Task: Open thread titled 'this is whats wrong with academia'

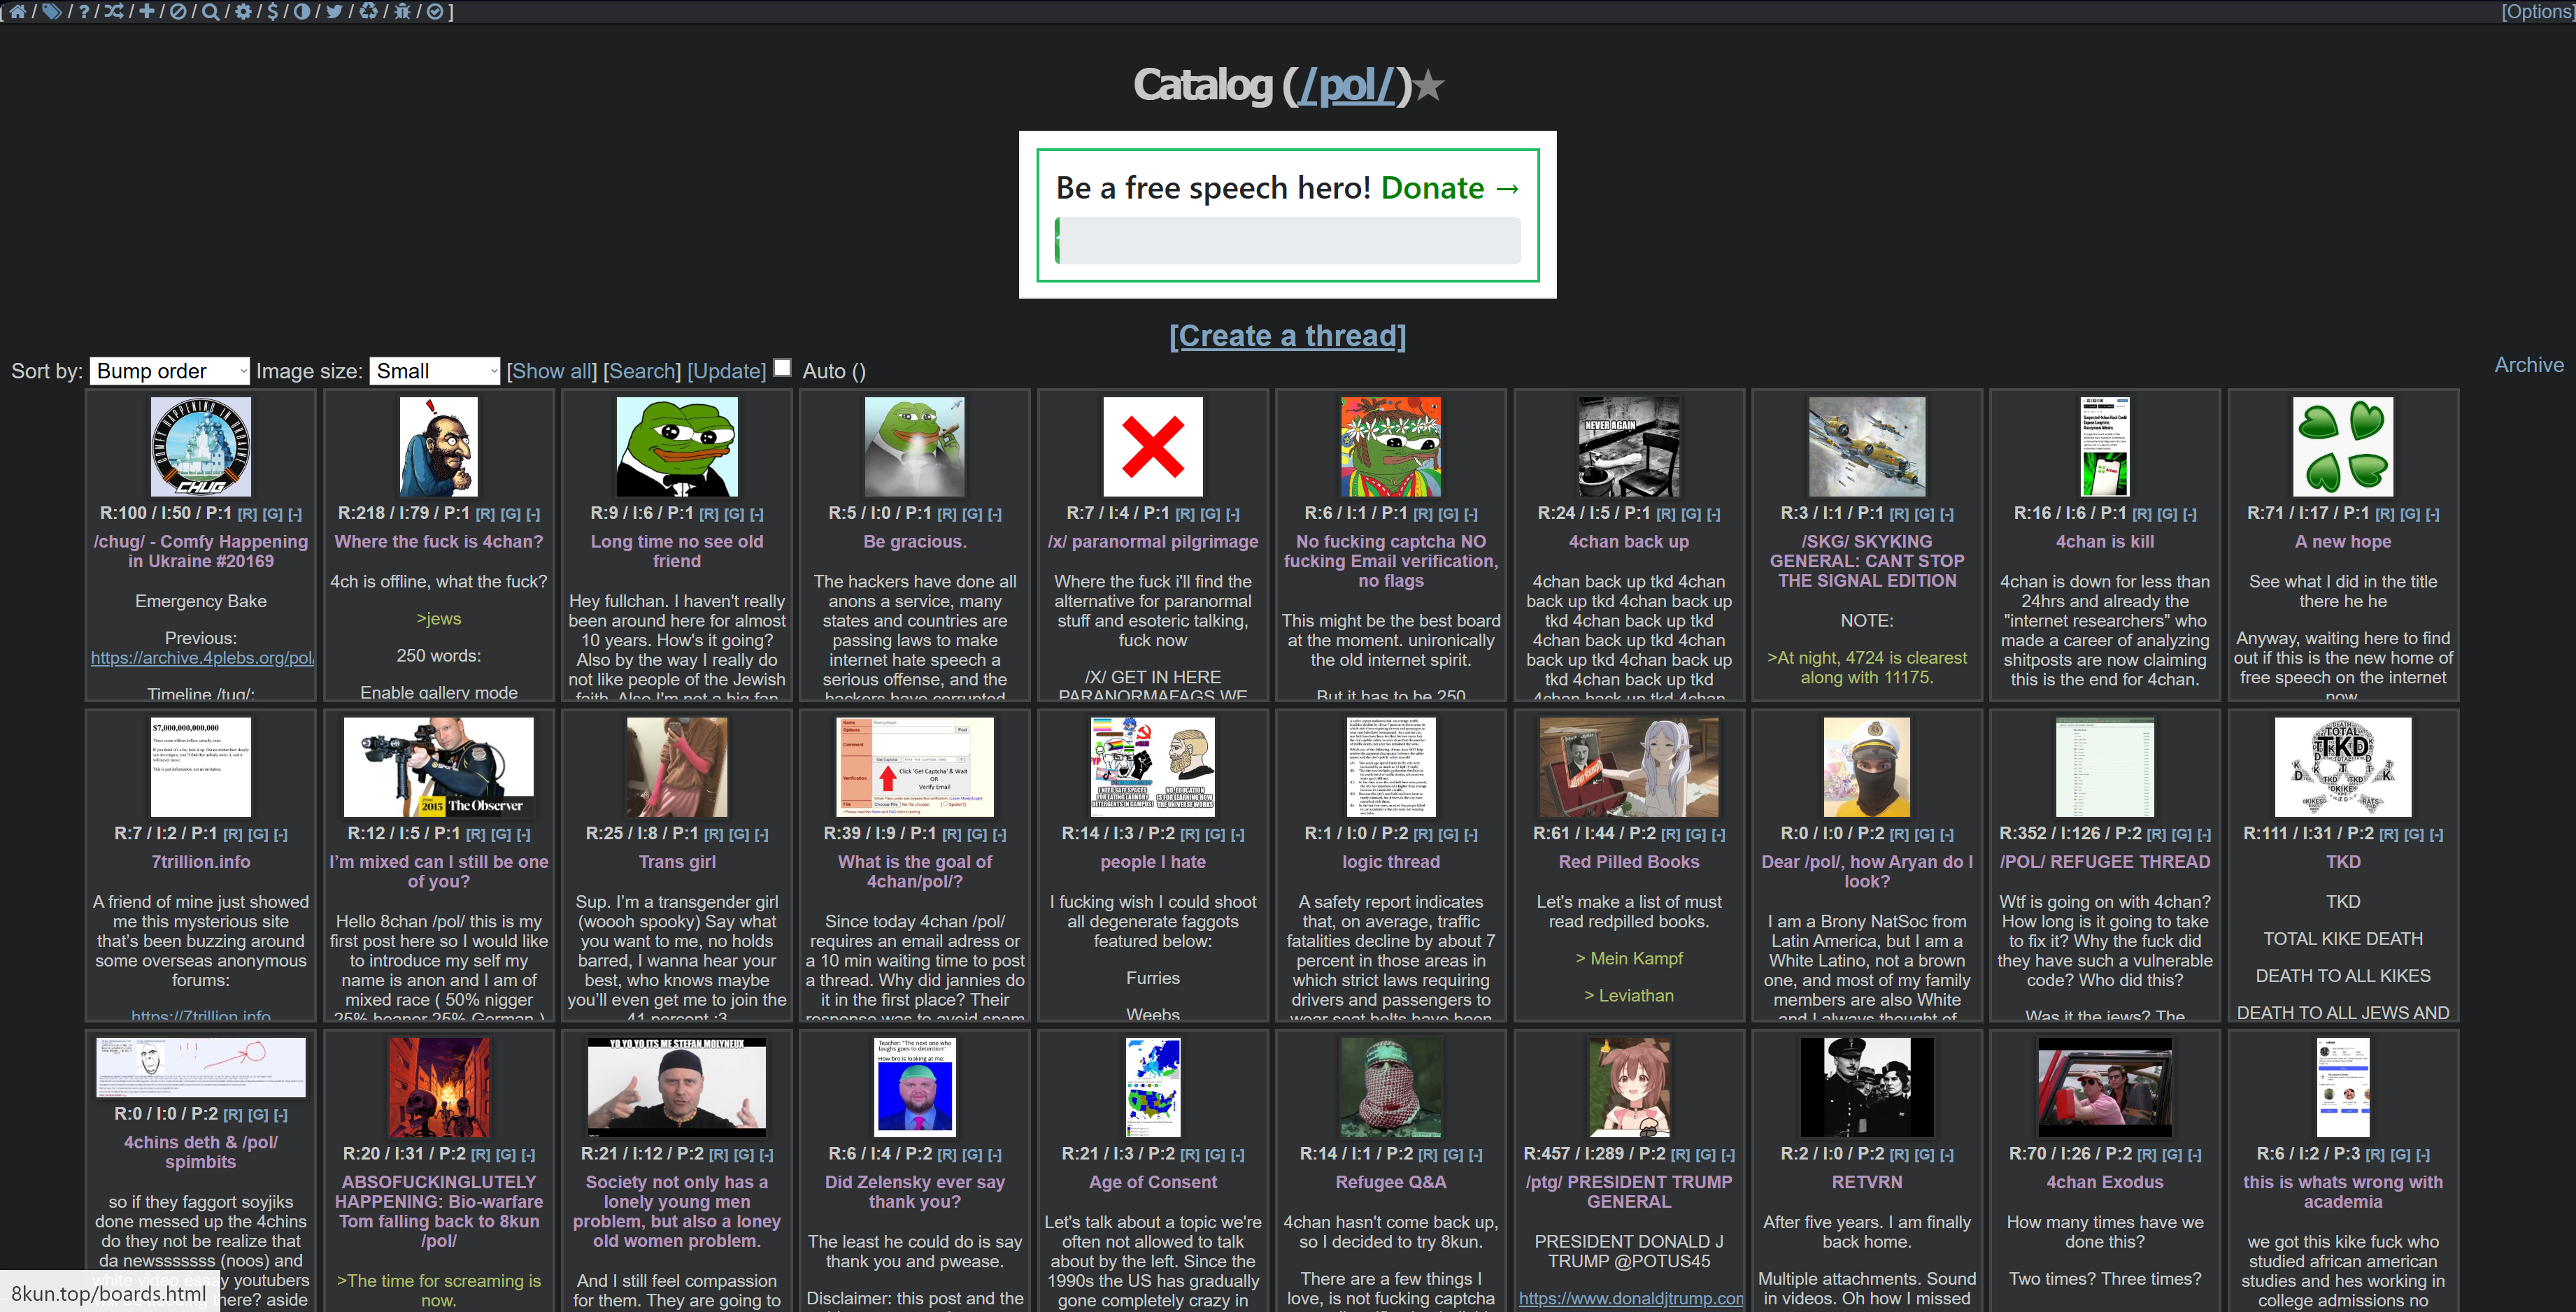Action: 2342,1191
